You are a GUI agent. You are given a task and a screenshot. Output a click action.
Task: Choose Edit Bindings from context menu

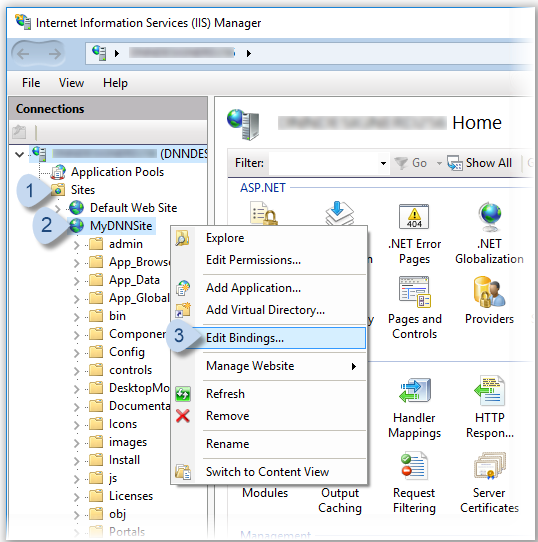[x=269, y=338]
